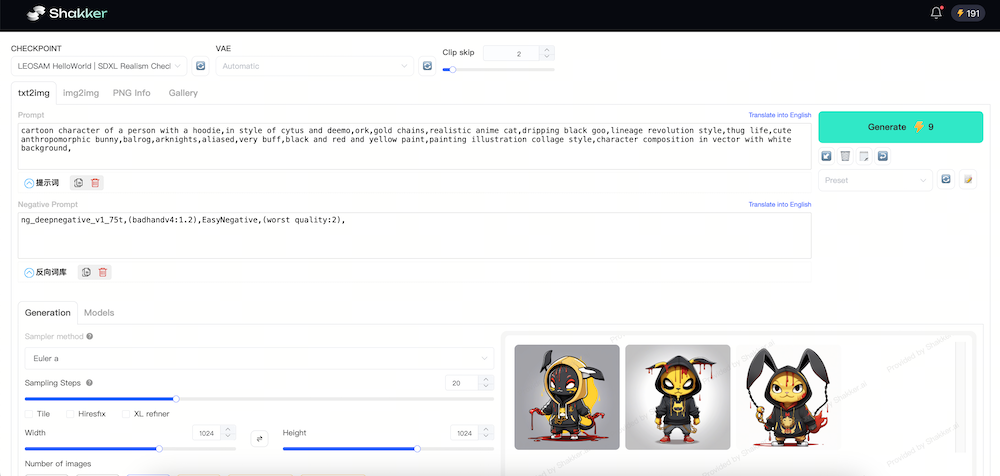Increase Width with up arrow
The height and width of the screenshot is (476, 1000).
click(x=228, y=429)
